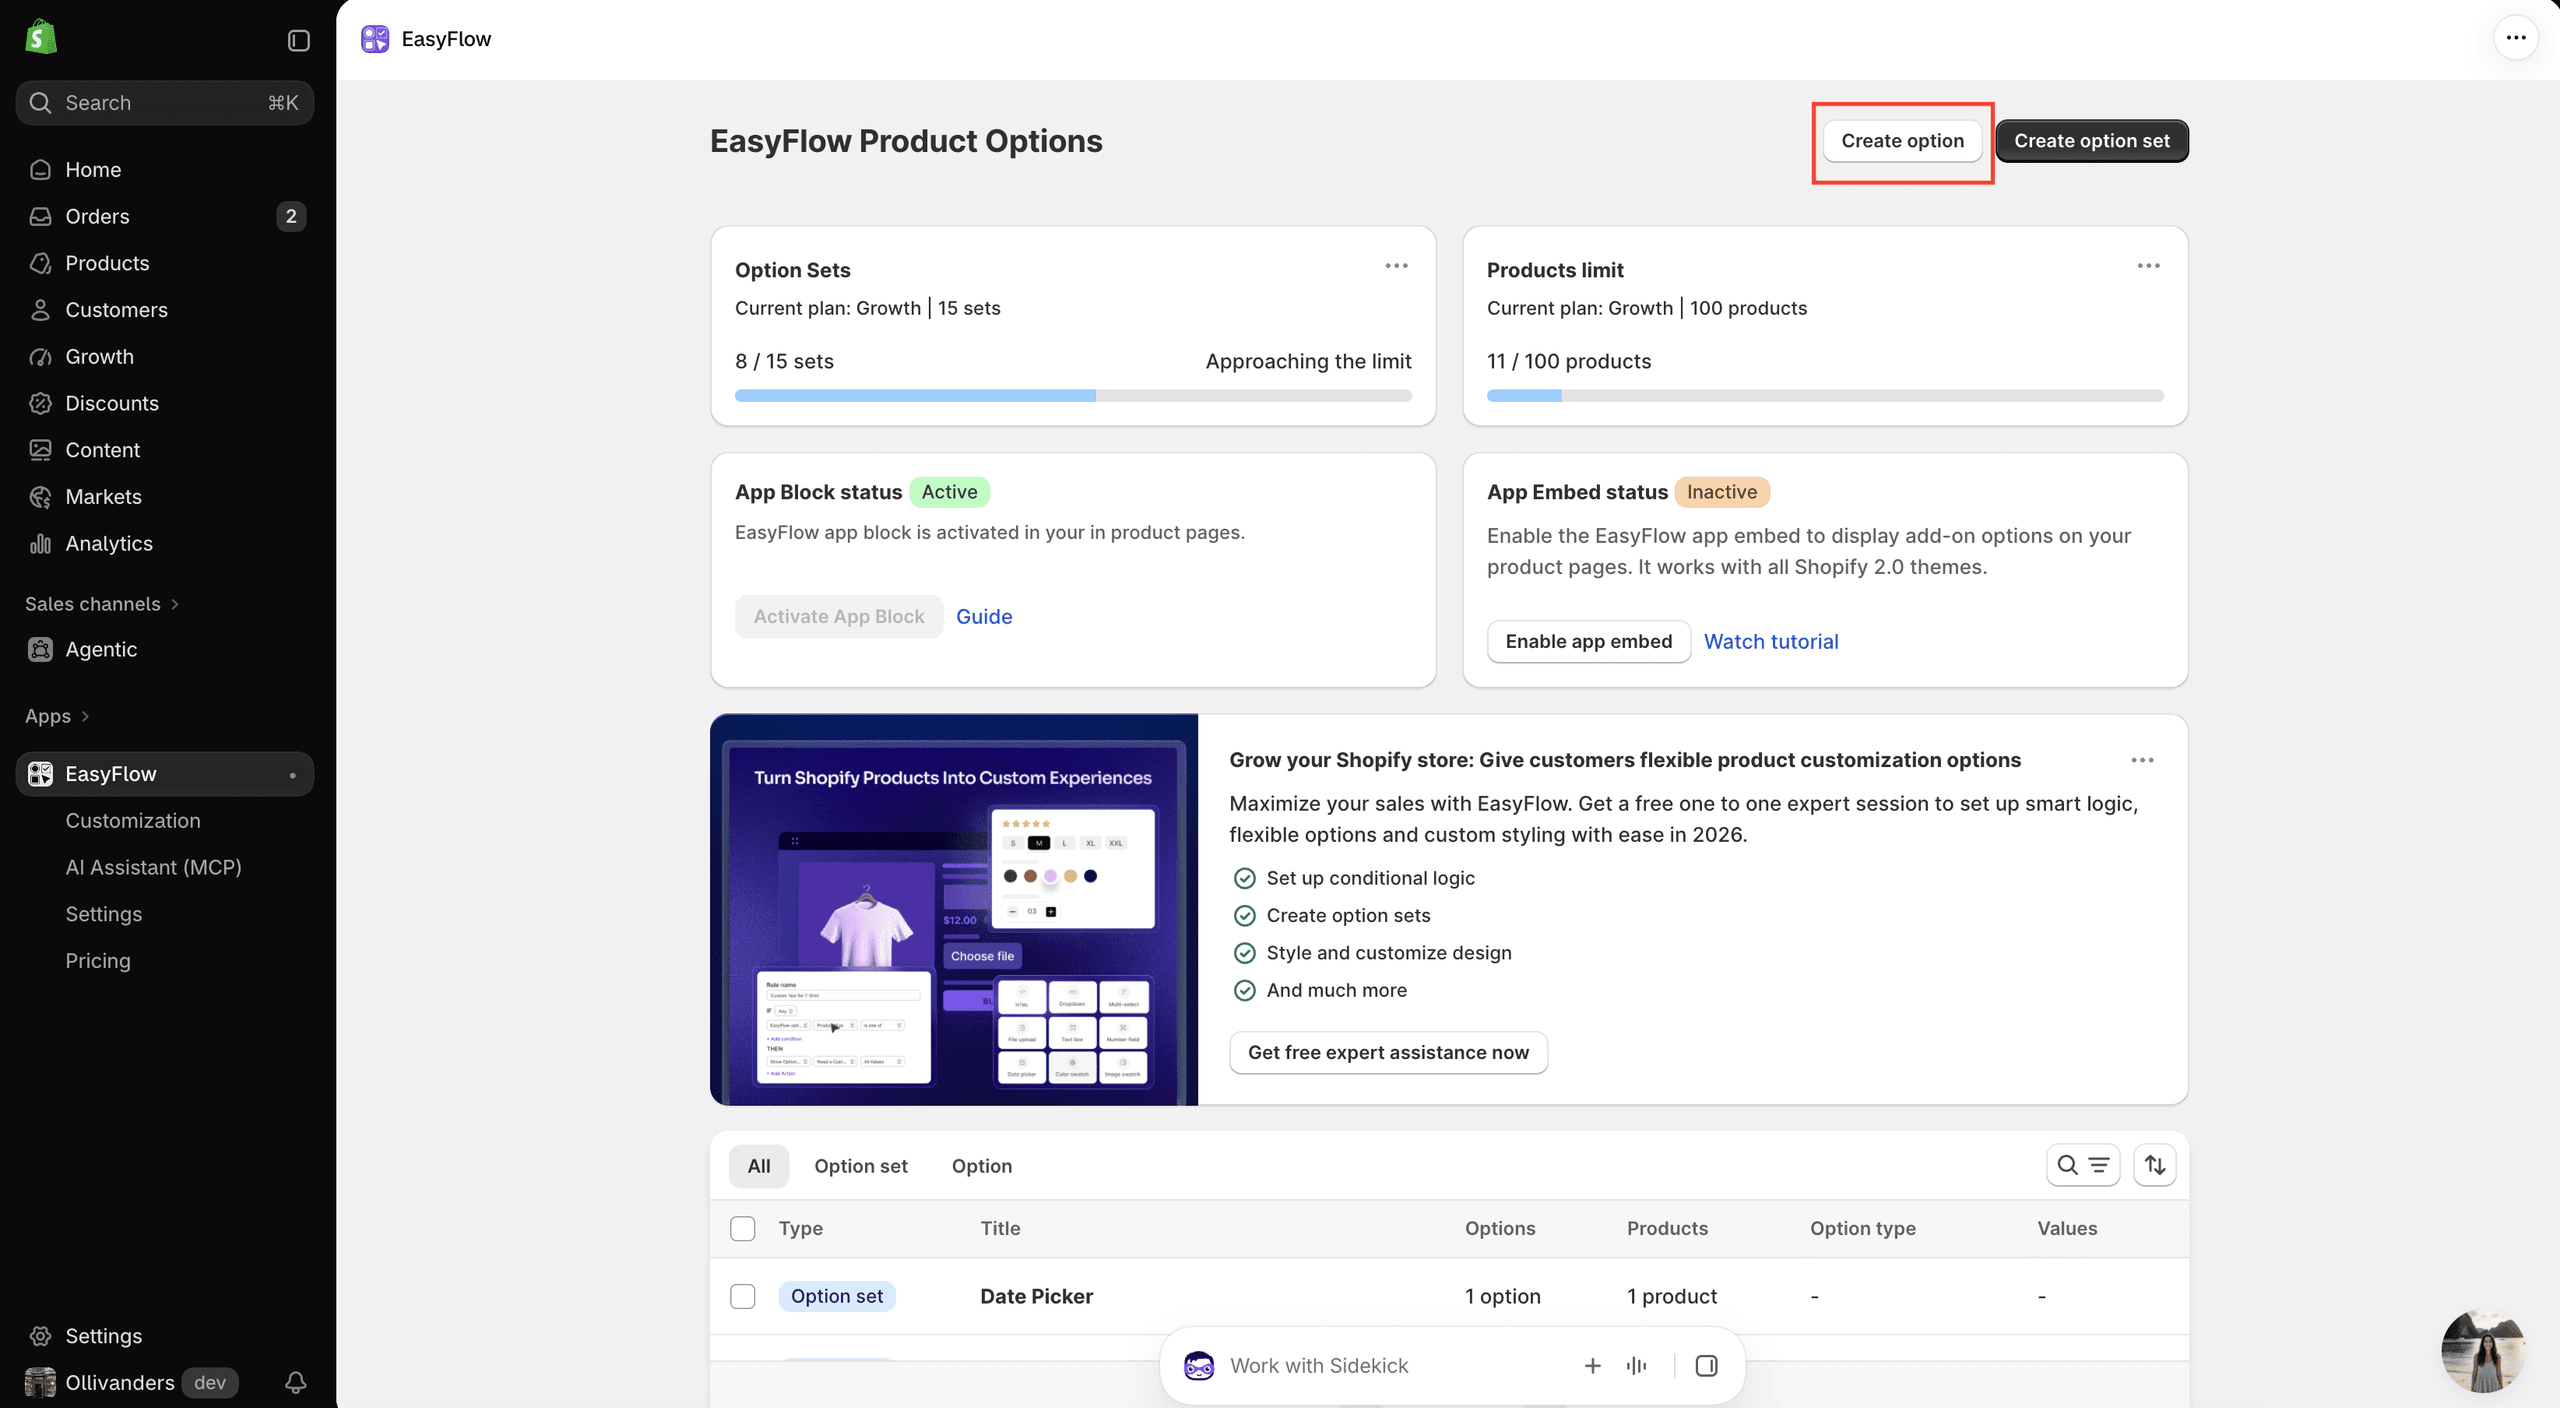
Task: Check the select-all checkbox in table header
Action: coord(743,1228)
